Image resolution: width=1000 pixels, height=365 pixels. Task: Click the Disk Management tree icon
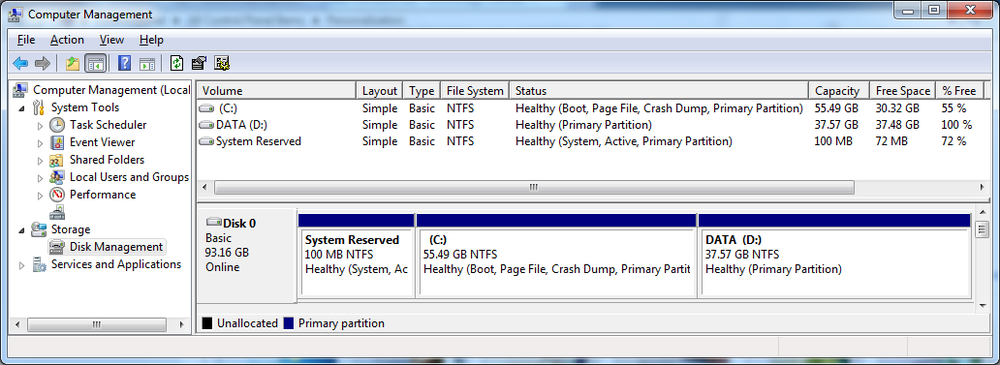pos(57,247)
